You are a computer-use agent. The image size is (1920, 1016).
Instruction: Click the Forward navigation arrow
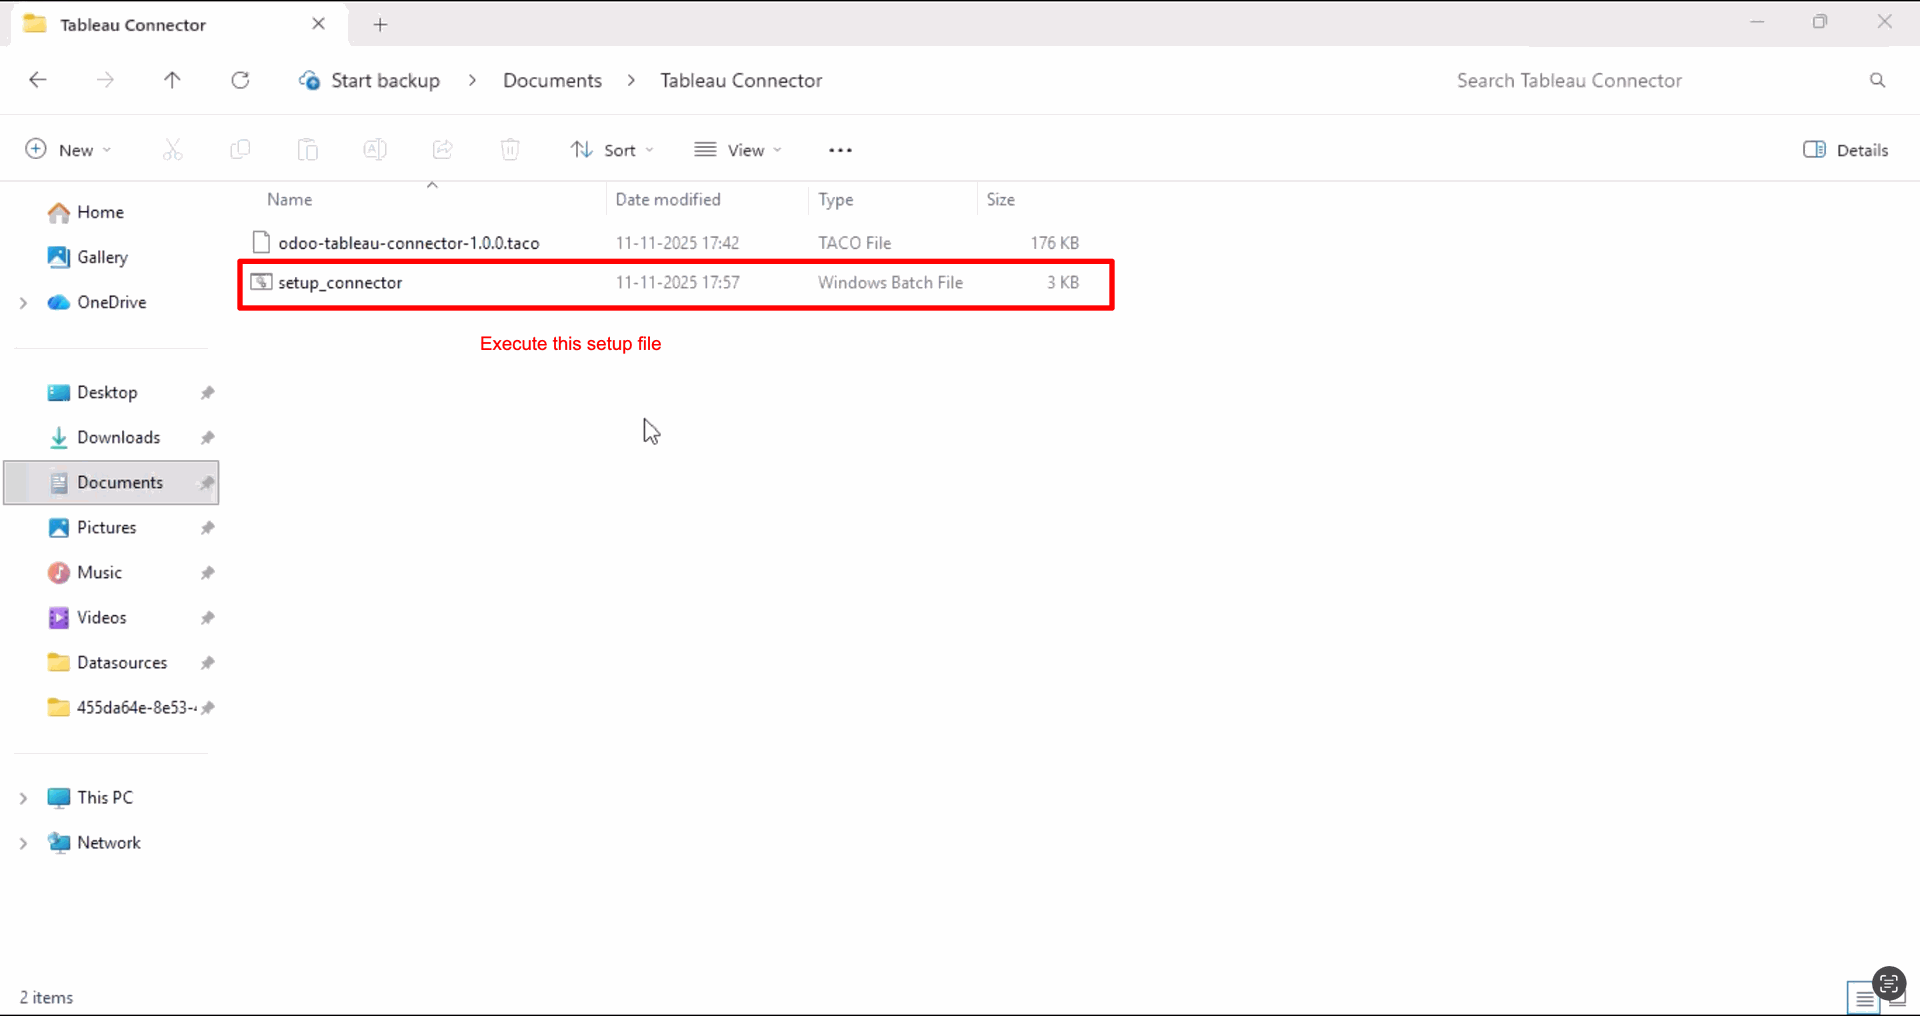105,80
